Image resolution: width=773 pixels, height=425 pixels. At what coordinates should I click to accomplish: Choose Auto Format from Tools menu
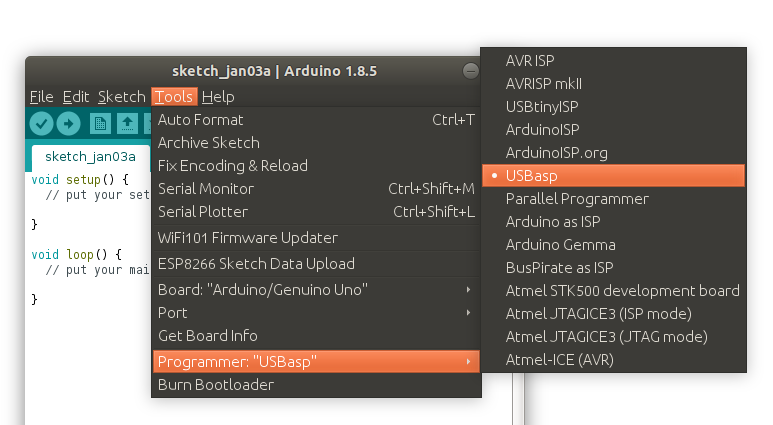pos(316,120)
